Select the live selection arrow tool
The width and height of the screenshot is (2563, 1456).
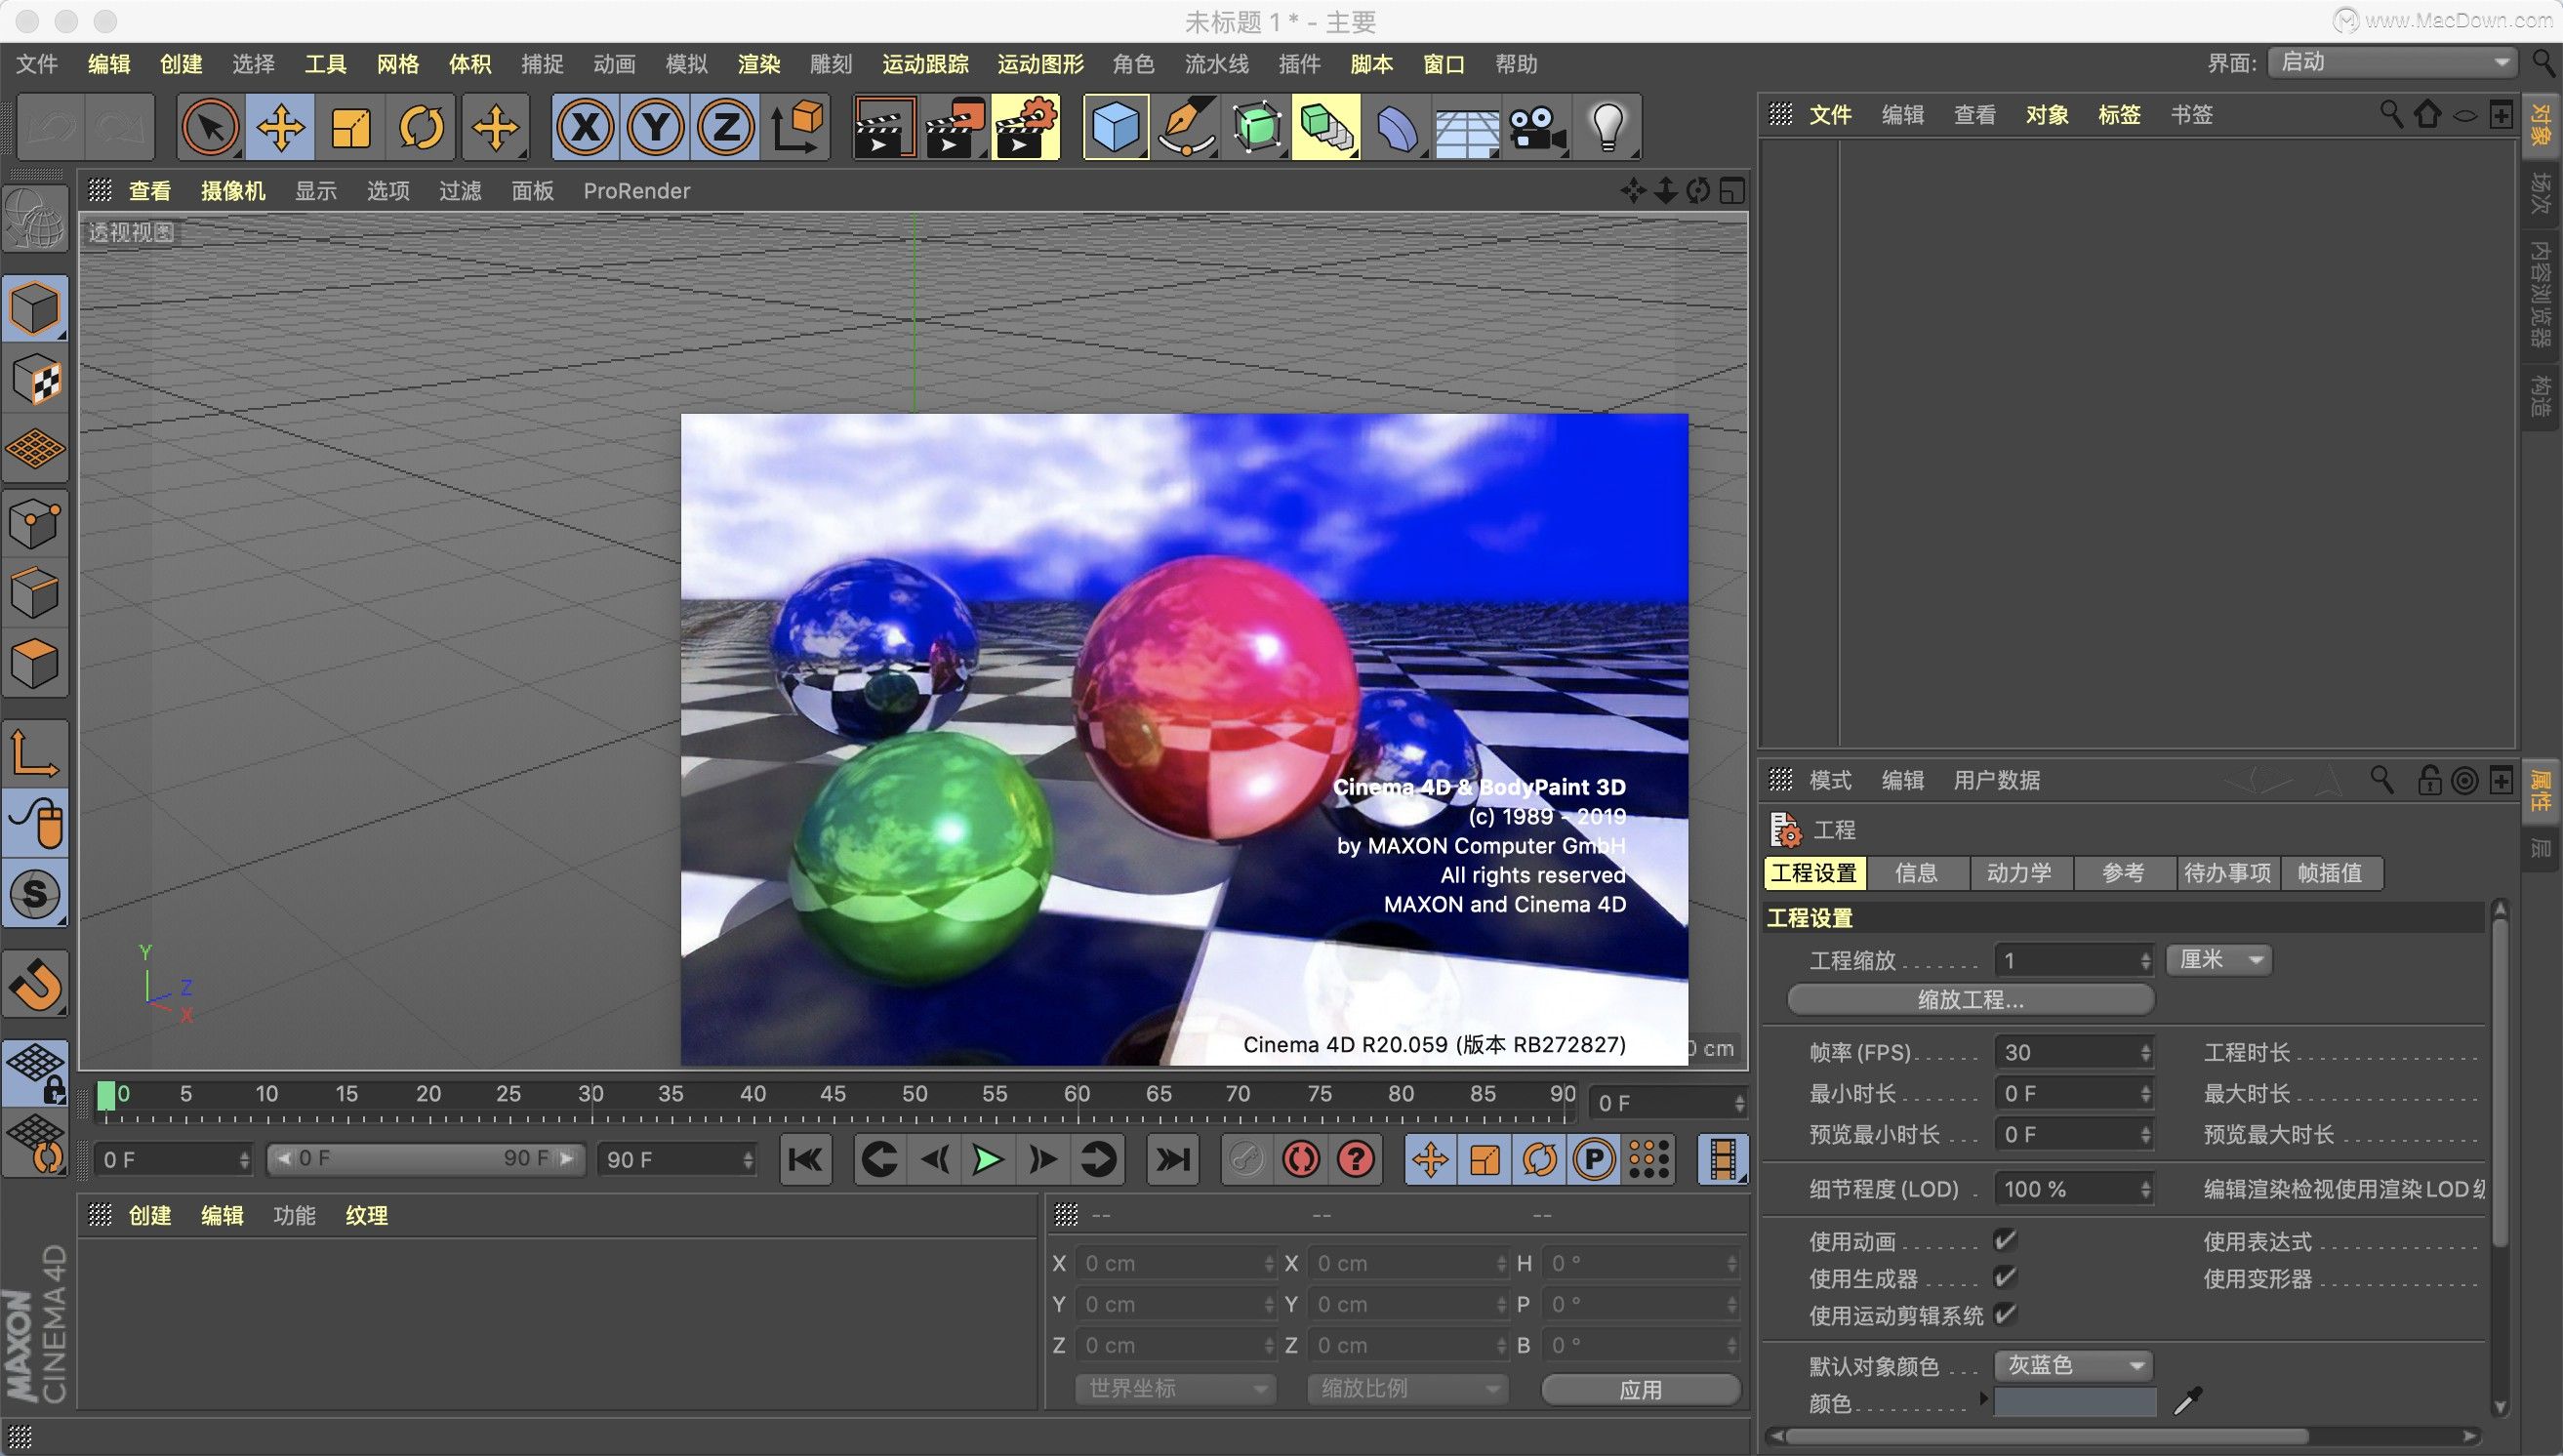[x=210, y=128]
